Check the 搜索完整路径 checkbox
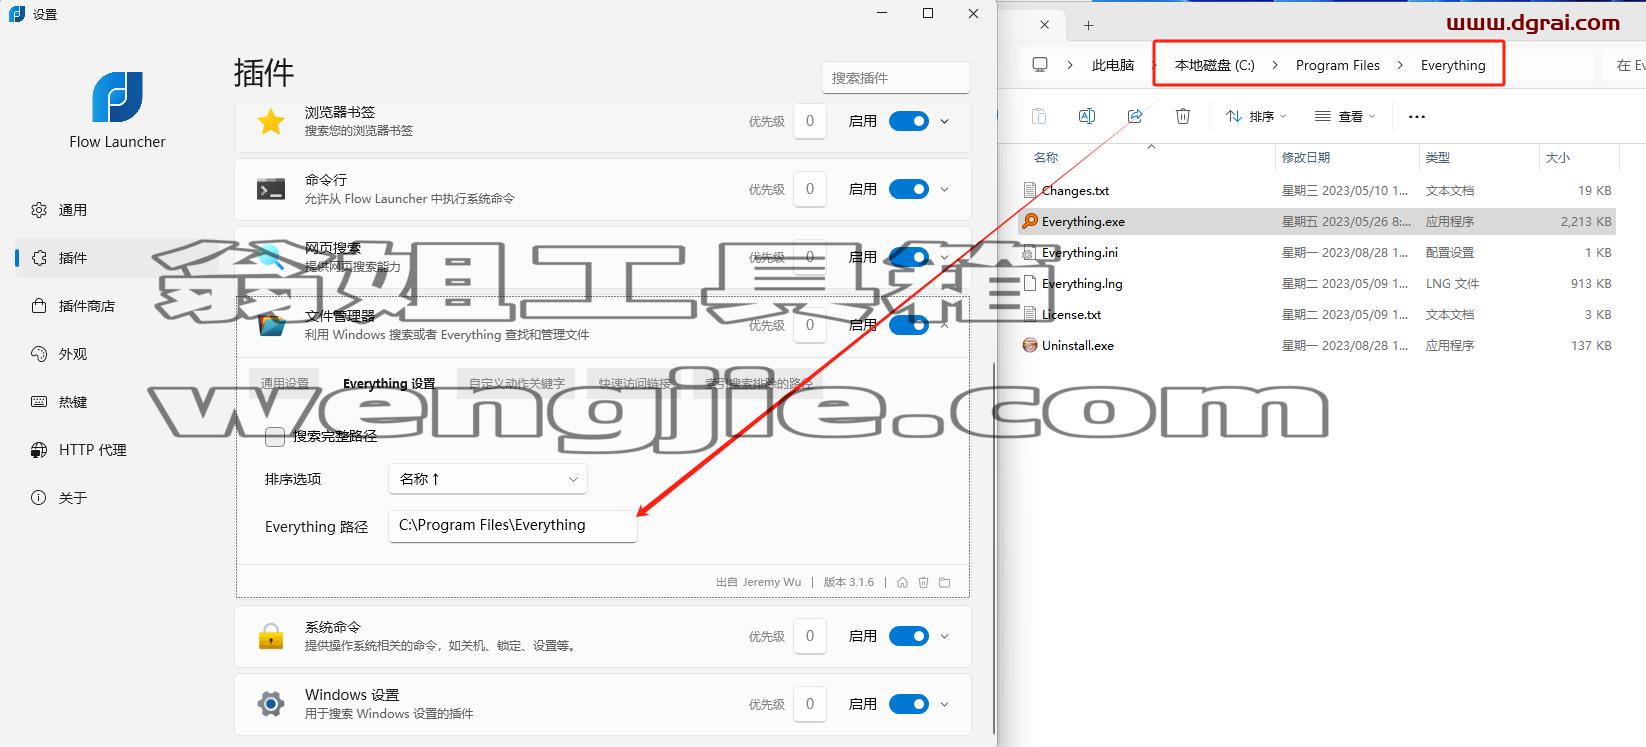Image resolution: width=1646 pixels, height=747 pixels. 275,437
